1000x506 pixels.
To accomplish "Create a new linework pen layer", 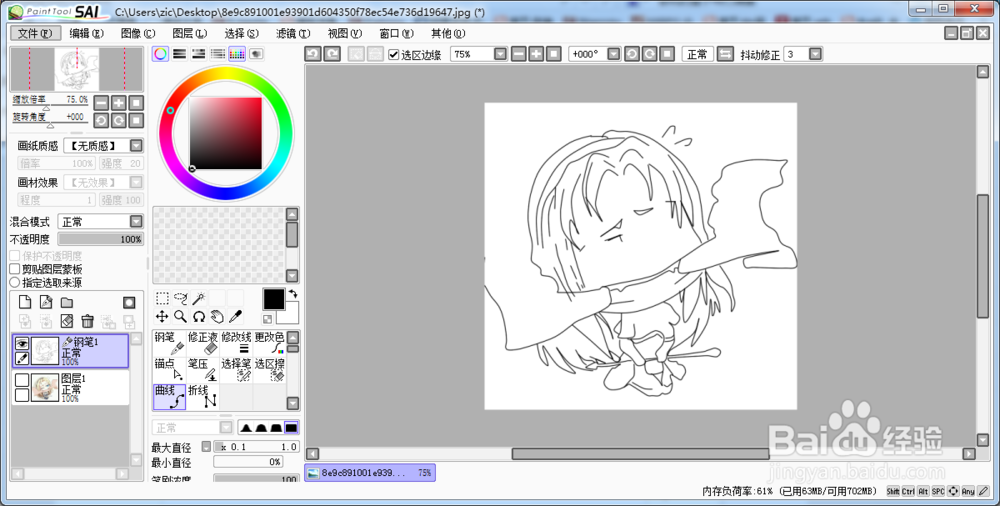I will coord(46,302).
